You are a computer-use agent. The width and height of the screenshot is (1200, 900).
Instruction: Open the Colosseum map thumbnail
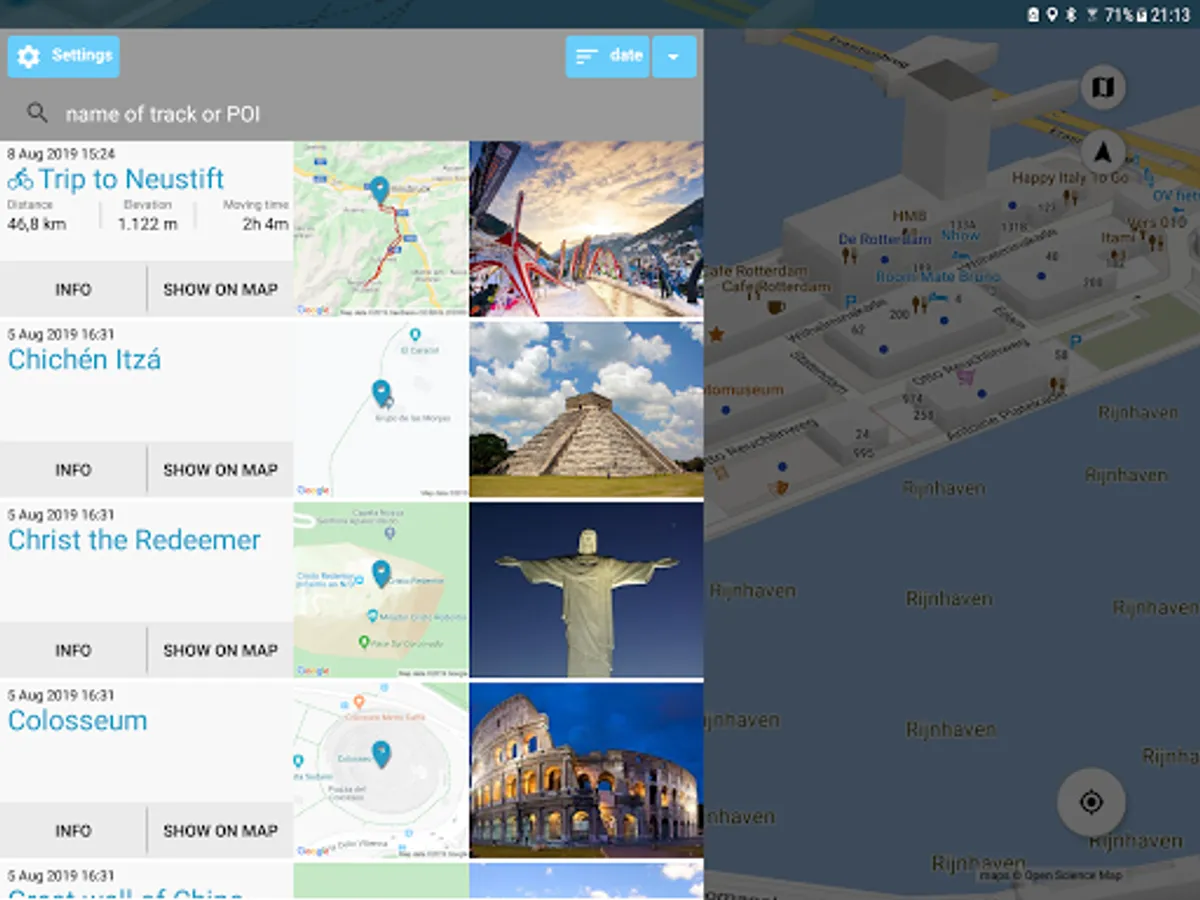tap(381, 770)
